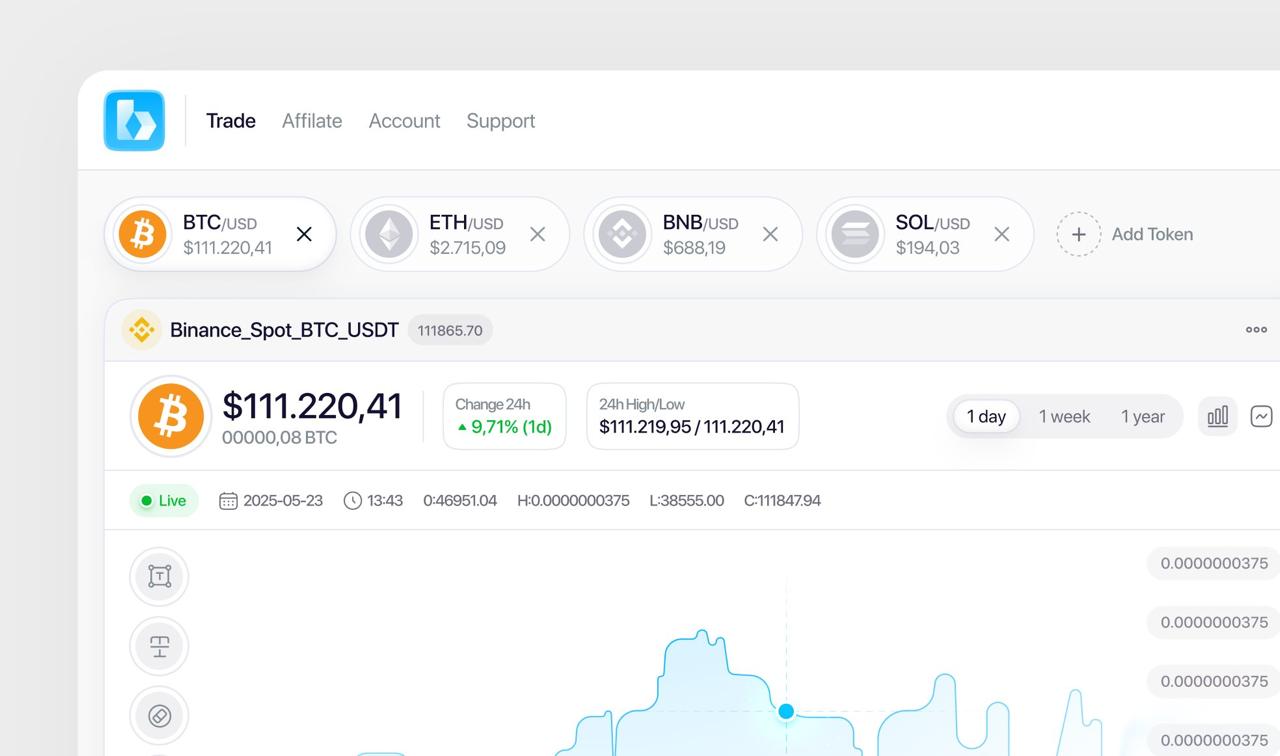This screenshot has height=756, width=1280.
Task: Select the 1 day timeframe
Action: click(986, 416)
